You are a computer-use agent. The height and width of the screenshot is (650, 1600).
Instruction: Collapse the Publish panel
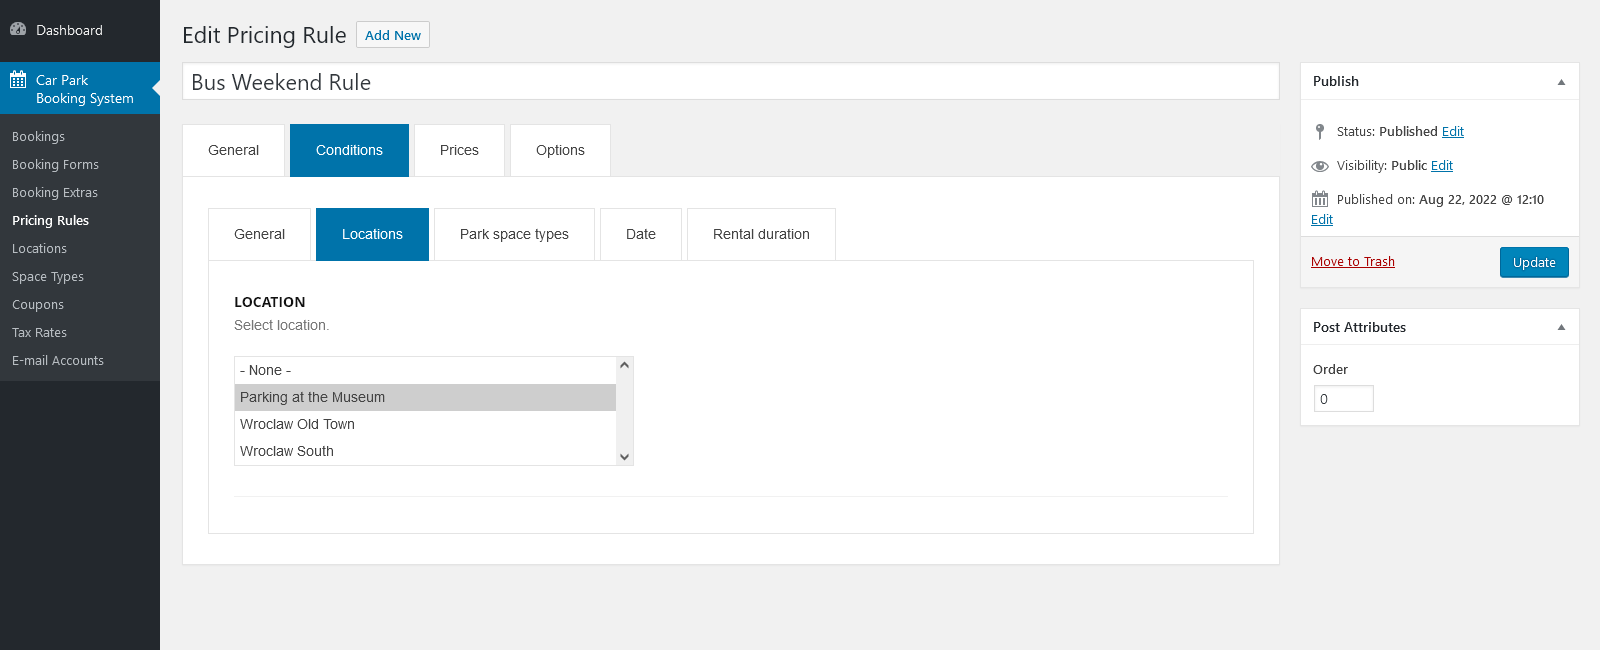(1561, 82)
